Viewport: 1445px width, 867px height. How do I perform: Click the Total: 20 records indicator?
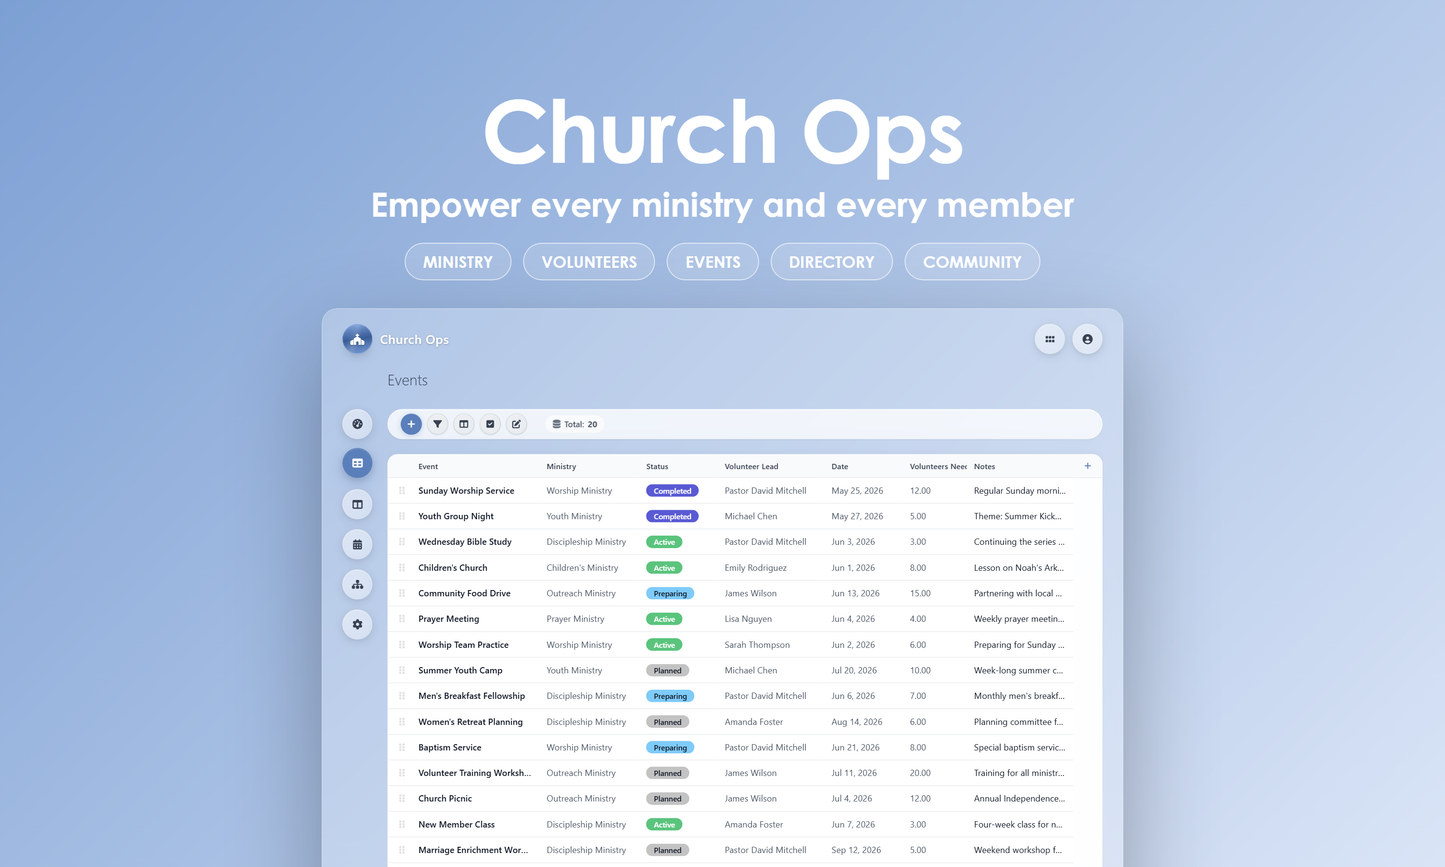[575, 424]
